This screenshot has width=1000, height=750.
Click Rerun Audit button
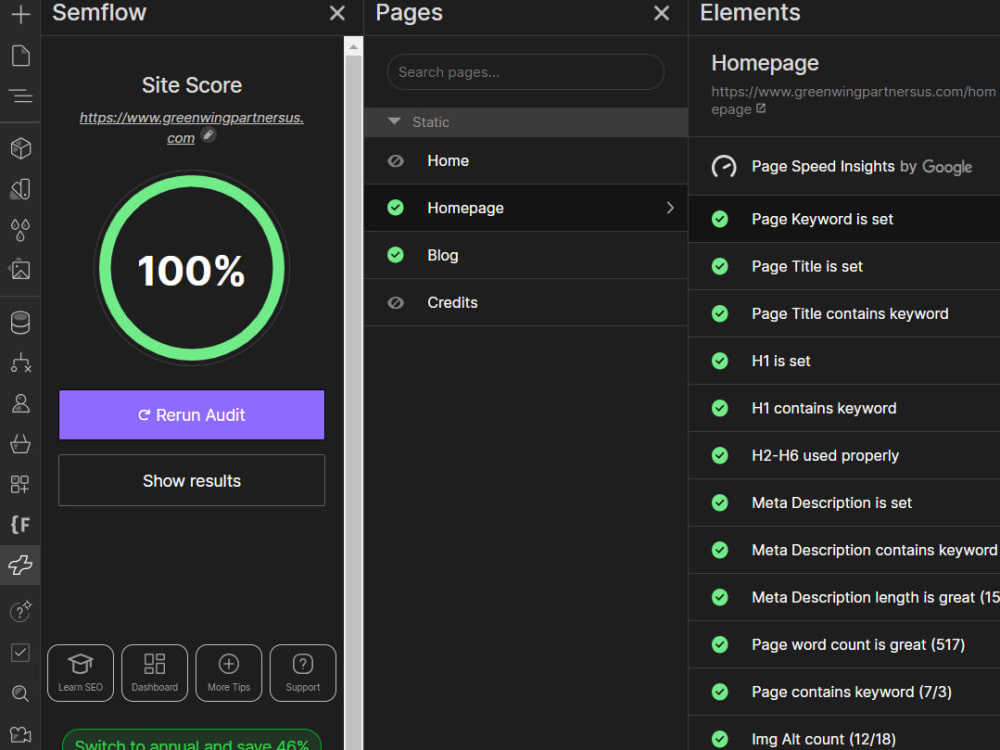click(191, 415)
